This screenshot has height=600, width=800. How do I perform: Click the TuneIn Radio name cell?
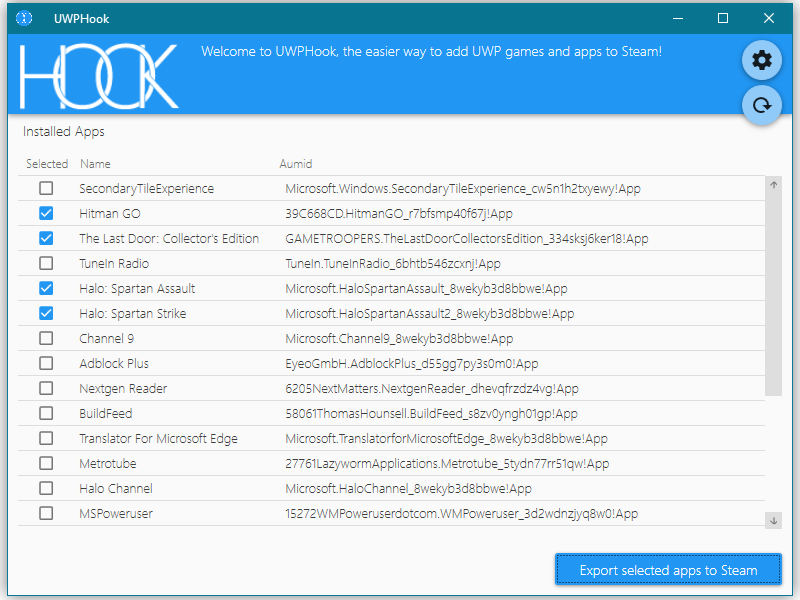[x=114, y=264]
